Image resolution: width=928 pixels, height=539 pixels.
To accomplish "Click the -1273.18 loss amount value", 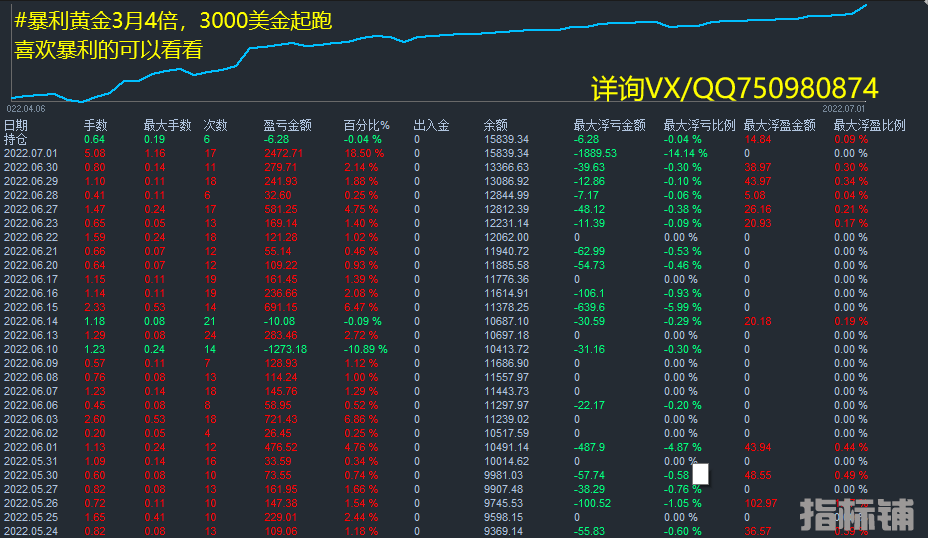I will [285, 349].
